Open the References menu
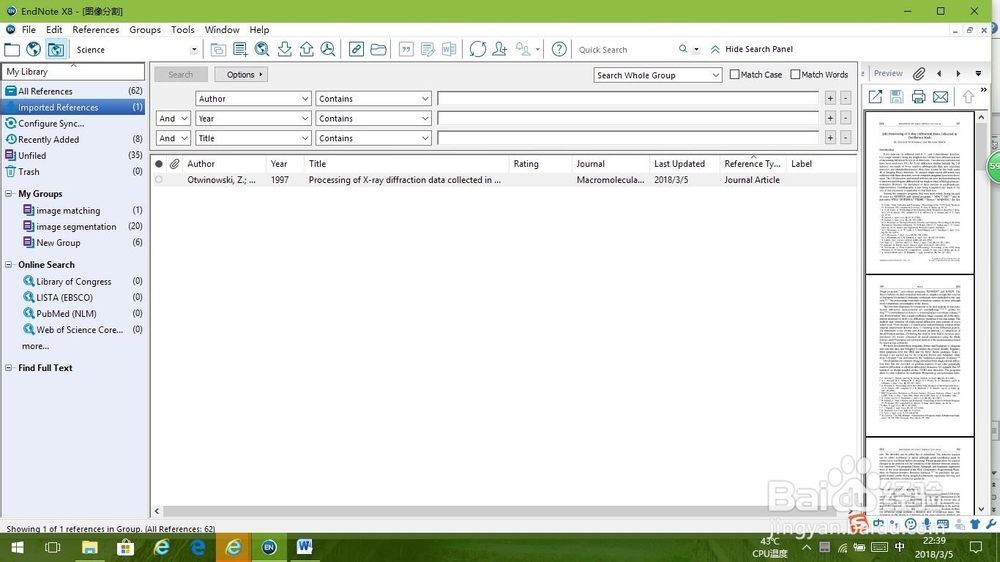 (96, 29)
